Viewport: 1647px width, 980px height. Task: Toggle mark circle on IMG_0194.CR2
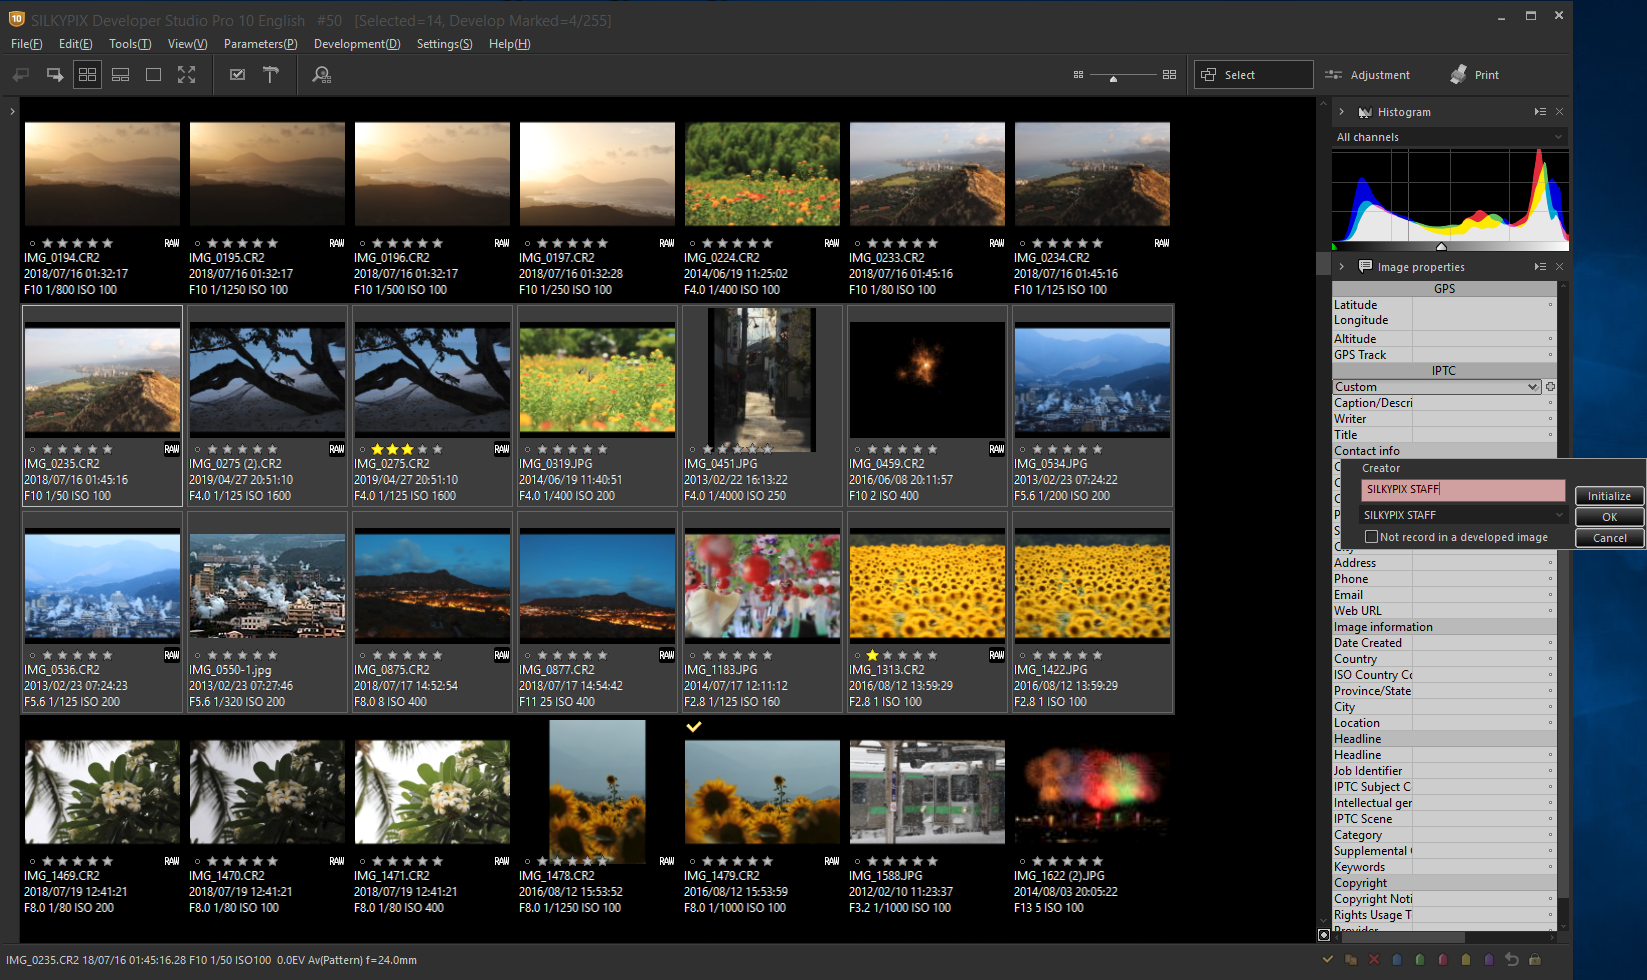pyautogui.click(x=32, y=243)
